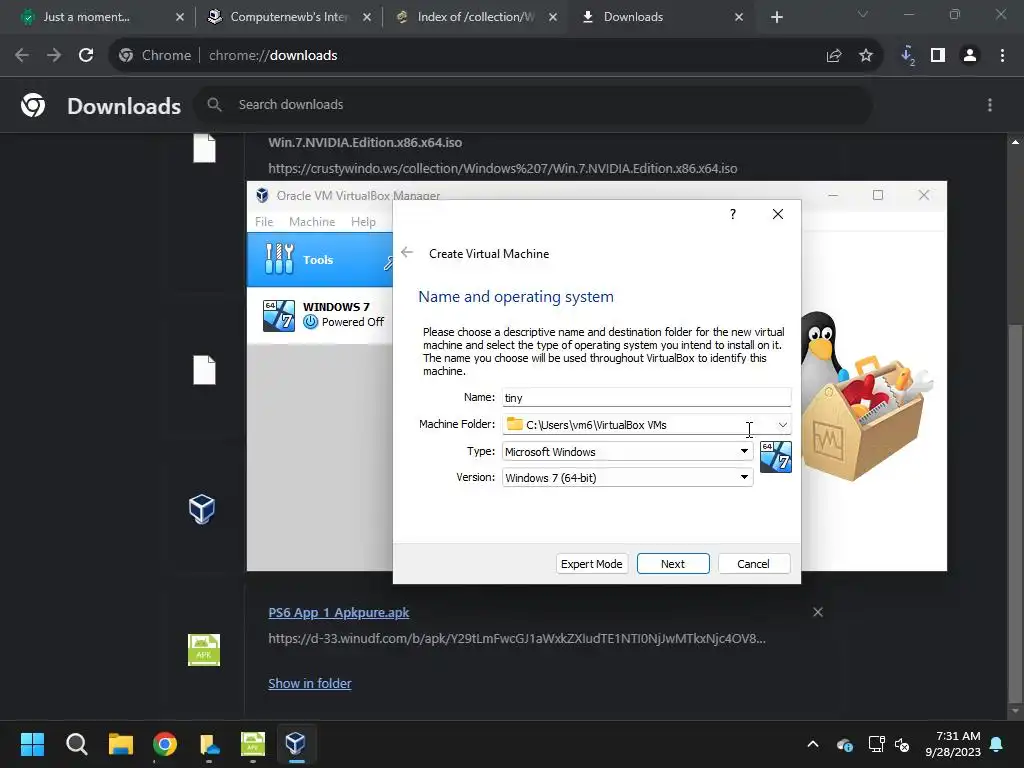
Task: Click the APK installer taskbar icon
Action: coord(253,744)
